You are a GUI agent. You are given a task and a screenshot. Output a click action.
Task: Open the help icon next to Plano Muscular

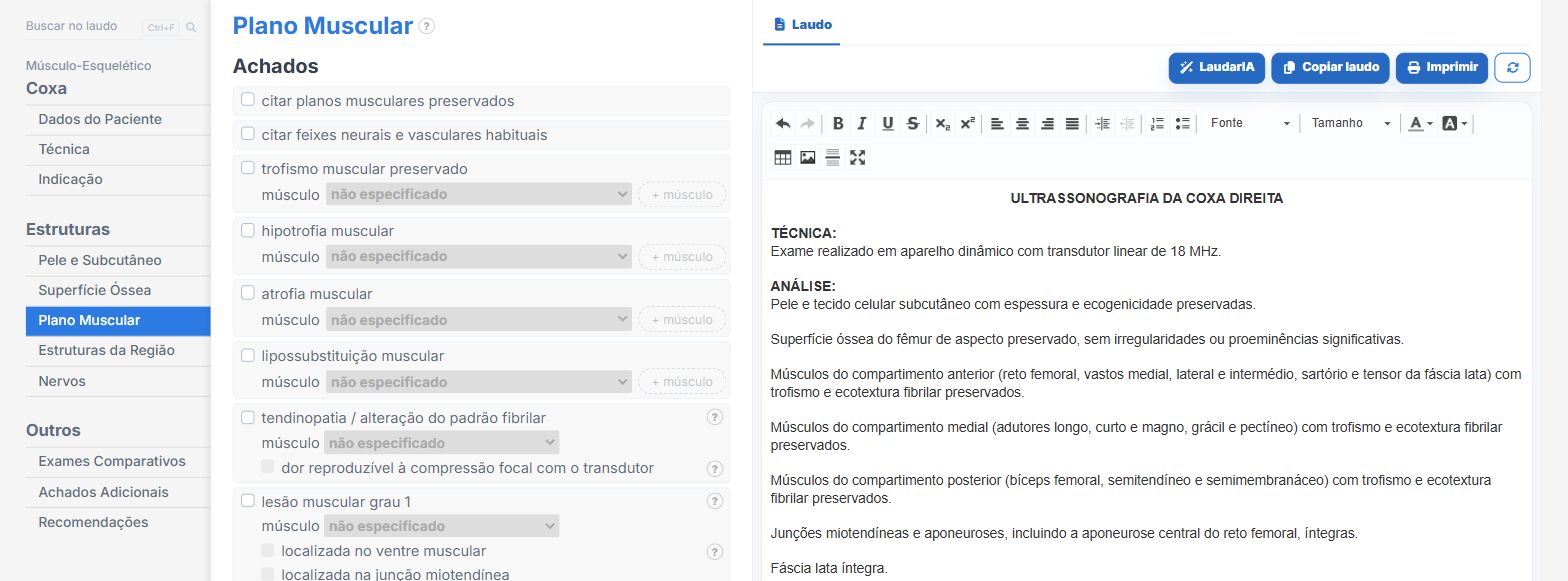pyautogui.click(x=427, y=27)
